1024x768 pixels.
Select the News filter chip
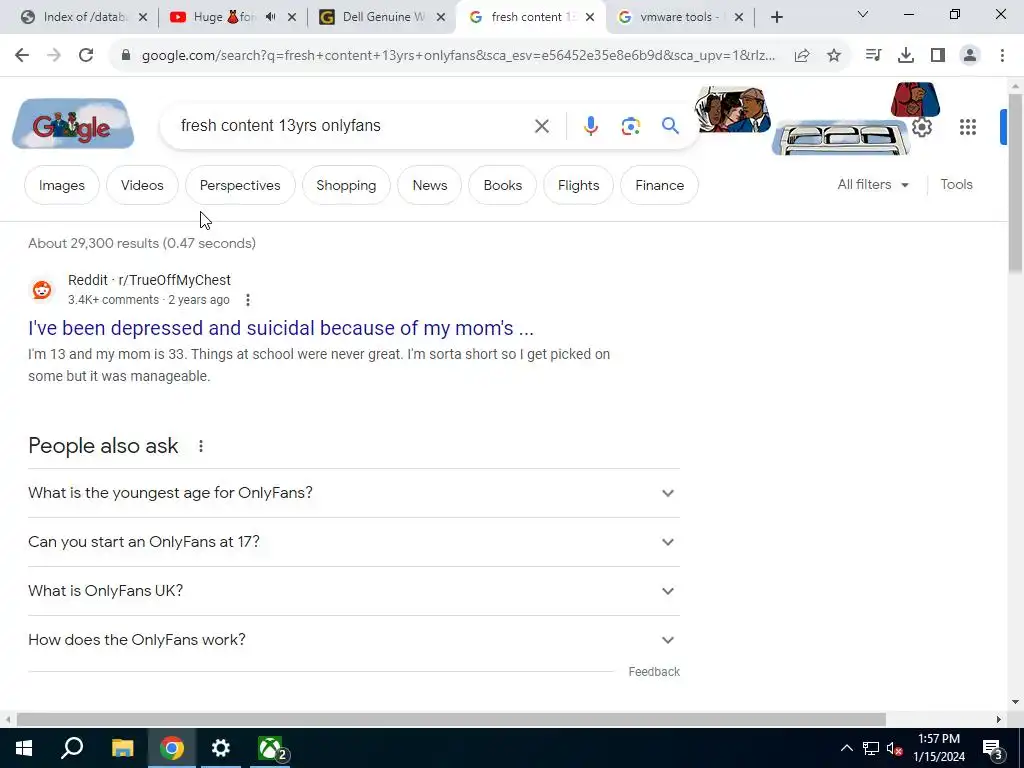click(x=430, y=185)
